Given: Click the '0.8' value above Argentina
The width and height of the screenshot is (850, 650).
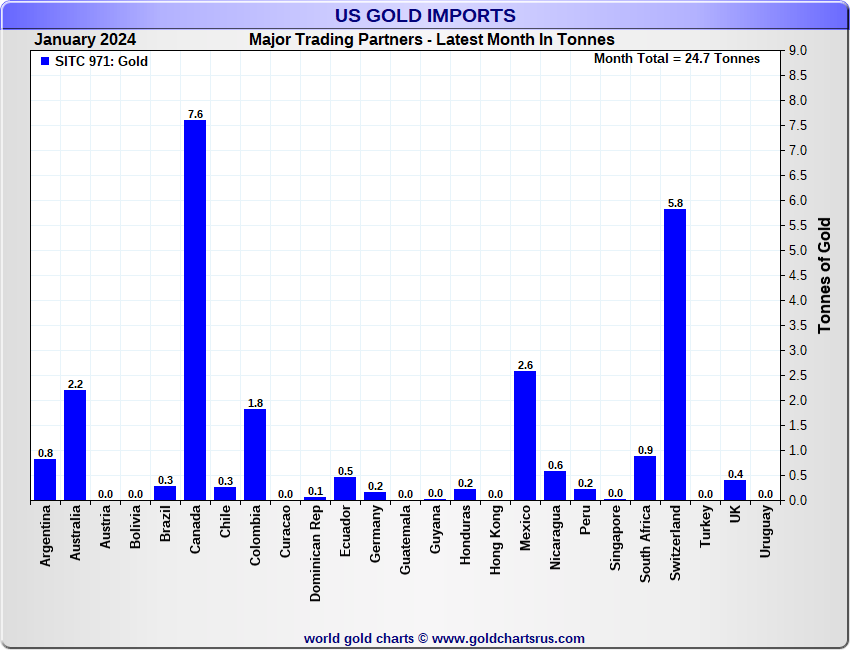Looking at the screenshot, I should coord(46,453).
